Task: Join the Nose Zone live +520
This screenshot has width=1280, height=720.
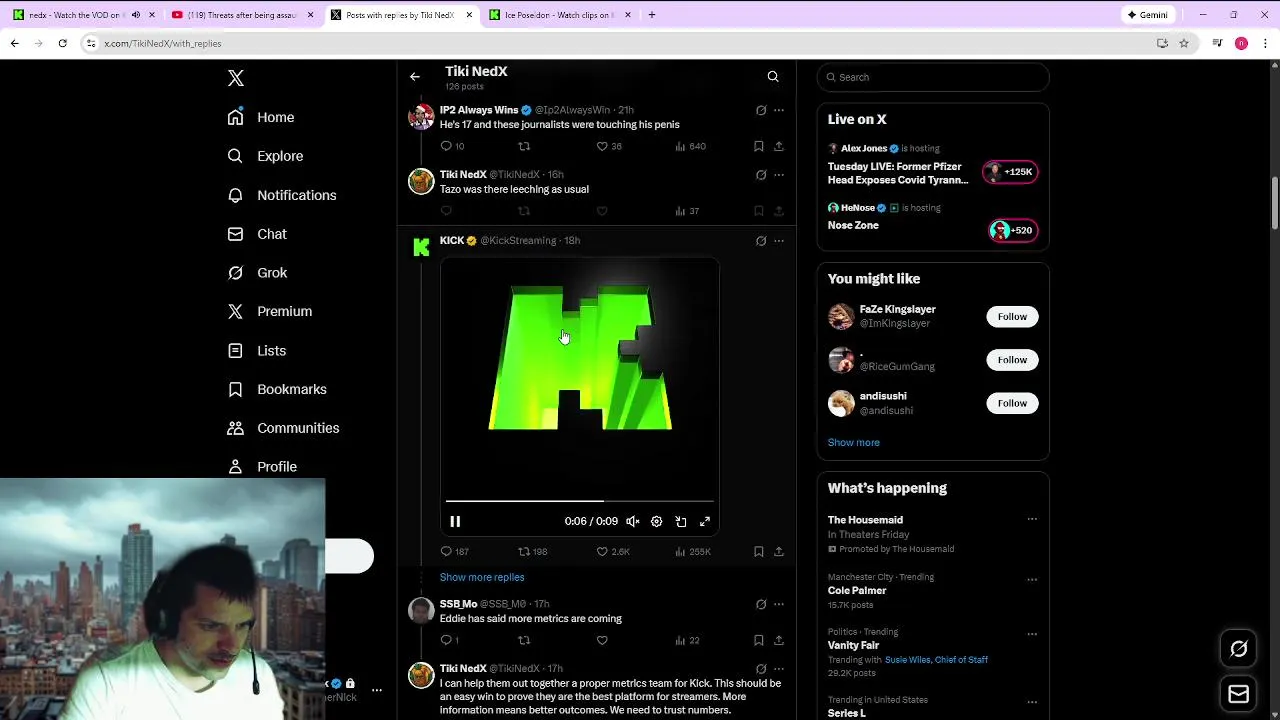Action: (x=1012, y=230)
